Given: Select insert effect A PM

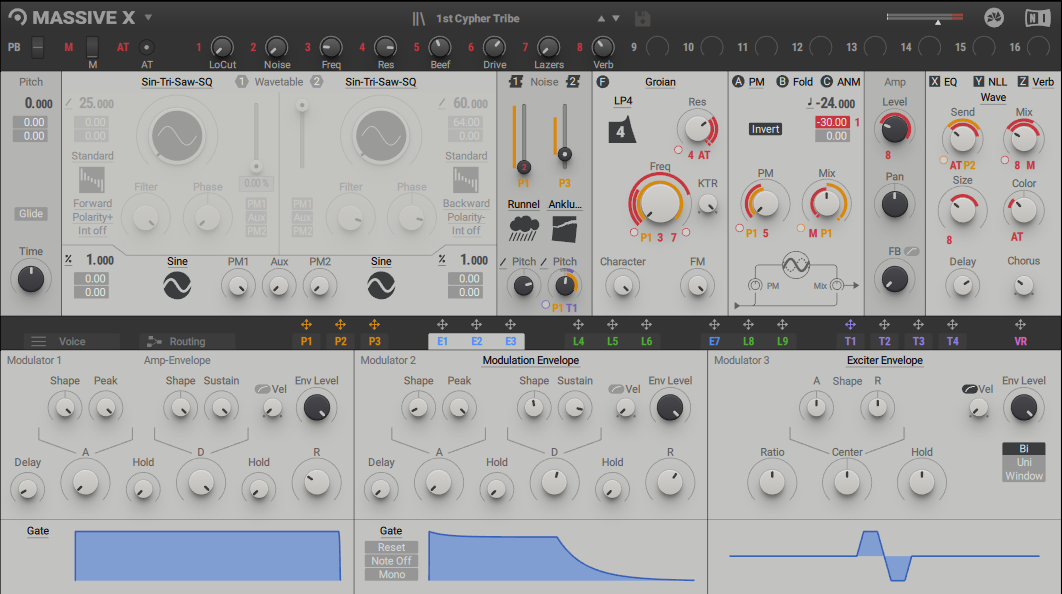Looking at the screenshot, I should (x=748, y=82).
